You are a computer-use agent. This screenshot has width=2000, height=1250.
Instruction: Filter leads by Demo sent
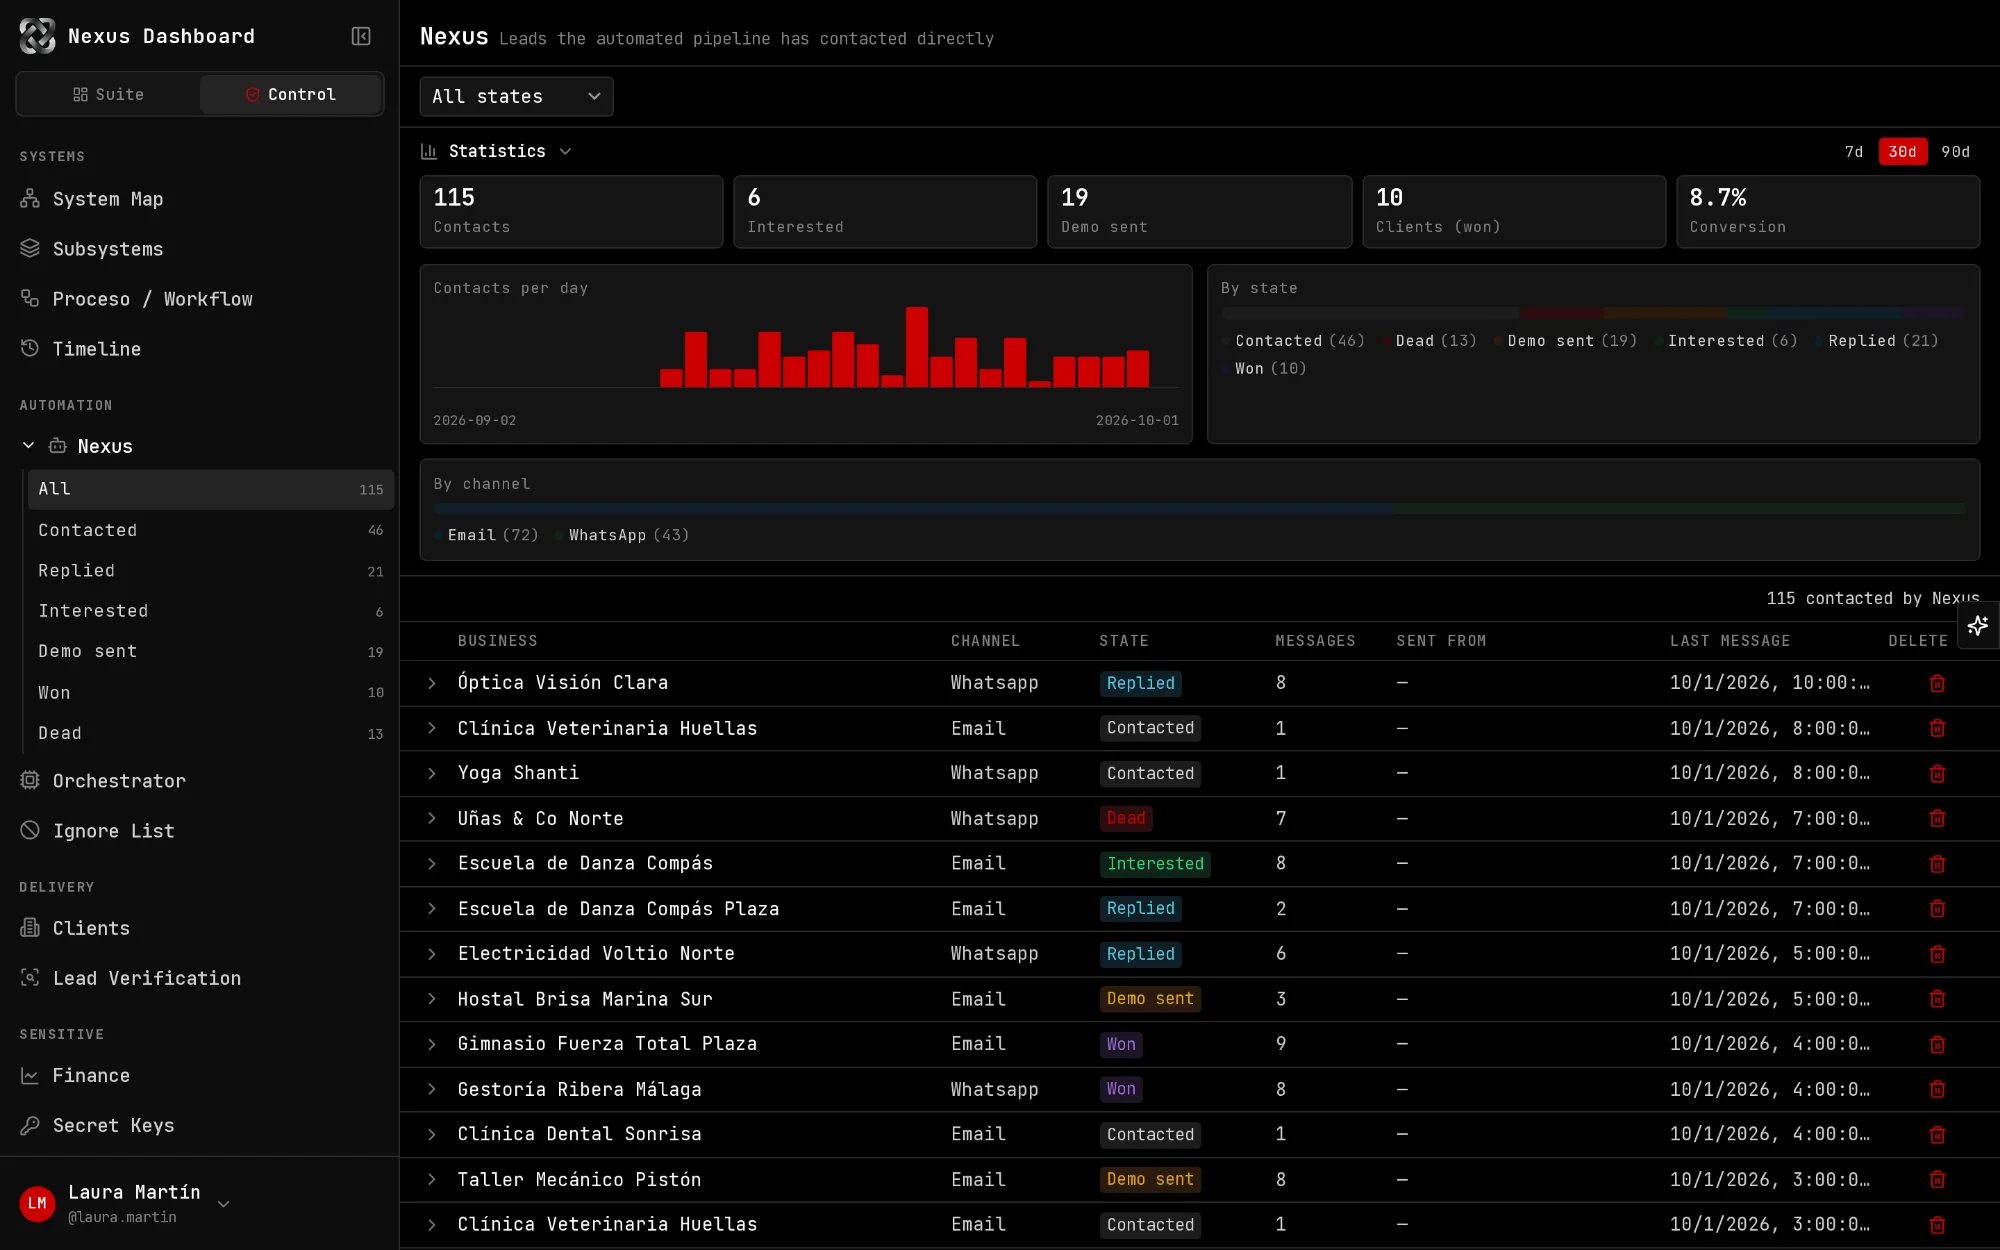211,651
